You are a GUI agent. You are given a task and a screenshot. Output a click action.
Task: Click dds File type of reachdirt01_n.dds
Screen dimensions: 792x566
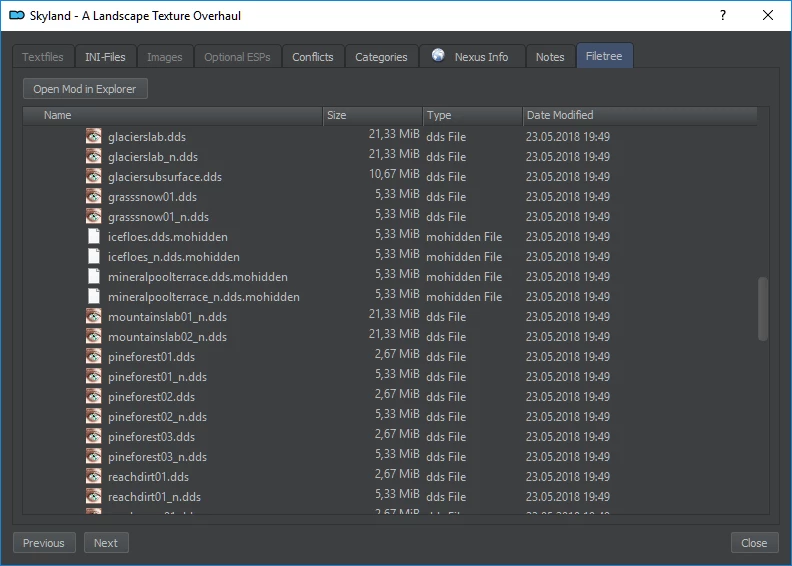[446, 497]
